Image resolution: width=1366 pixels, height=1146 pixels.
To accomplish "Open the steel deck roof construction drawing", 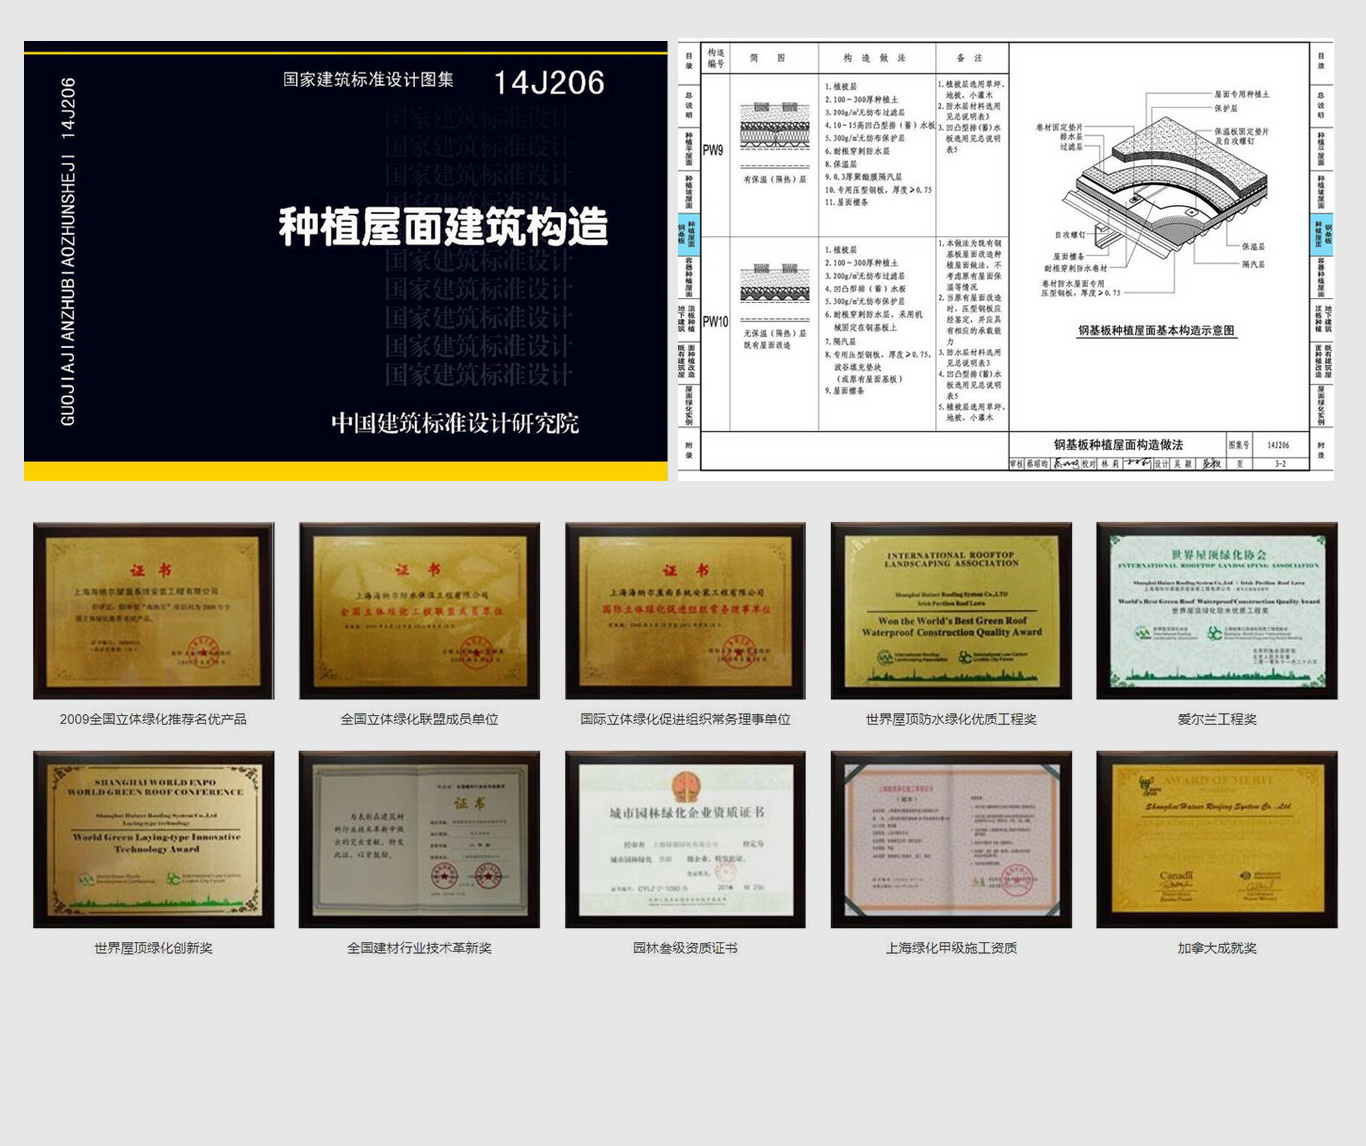I will [1005, 258].
